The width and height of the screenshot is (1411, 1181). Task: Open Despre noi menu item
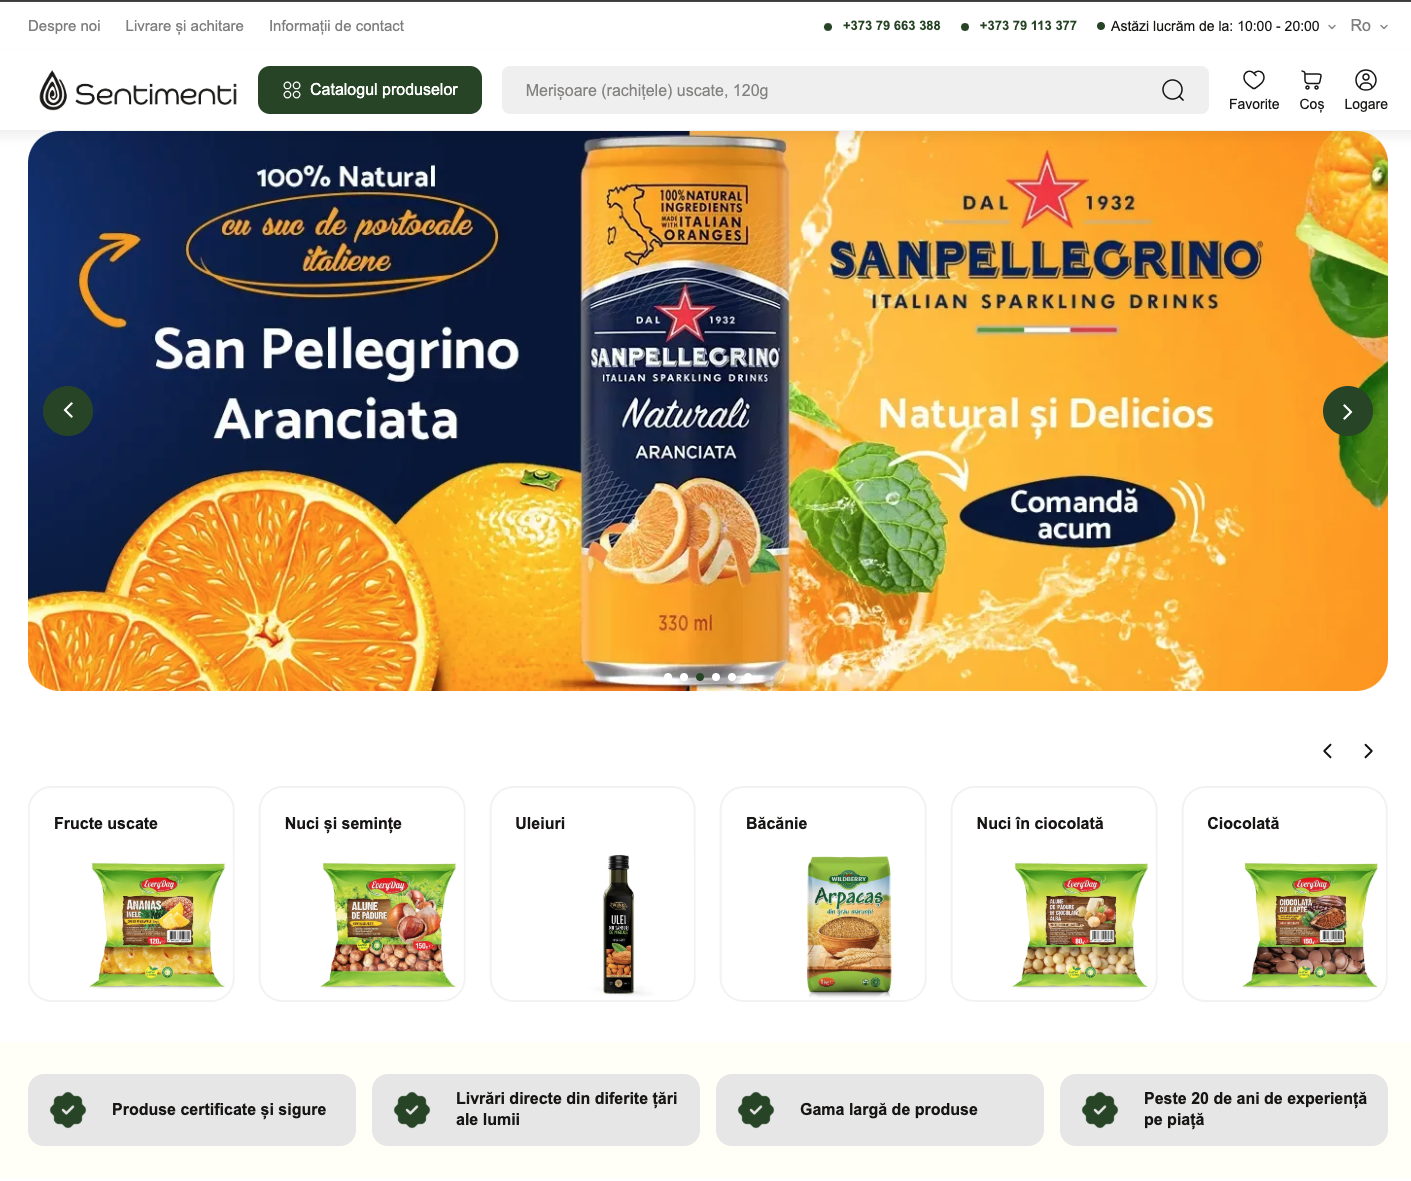click(x=64, y=26)
